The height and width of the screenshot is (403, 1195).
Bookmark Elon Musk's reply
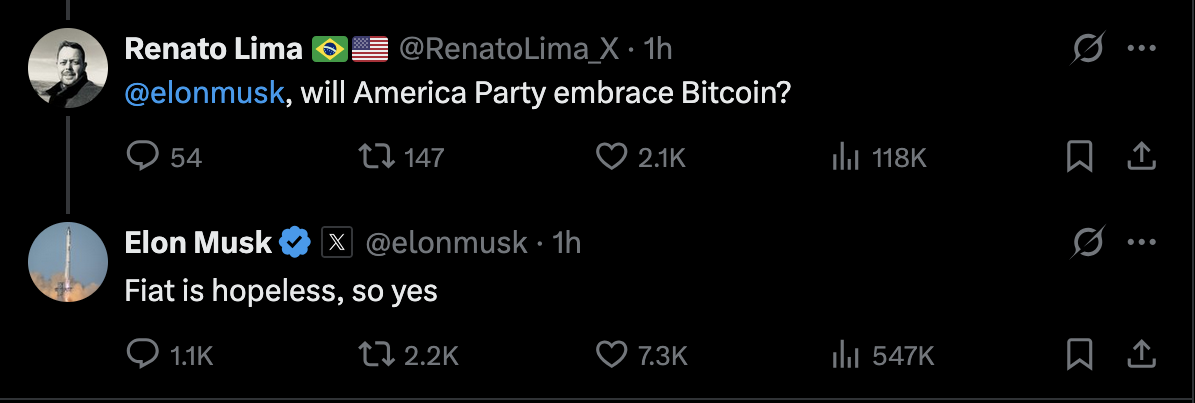tap(1078, 353)
